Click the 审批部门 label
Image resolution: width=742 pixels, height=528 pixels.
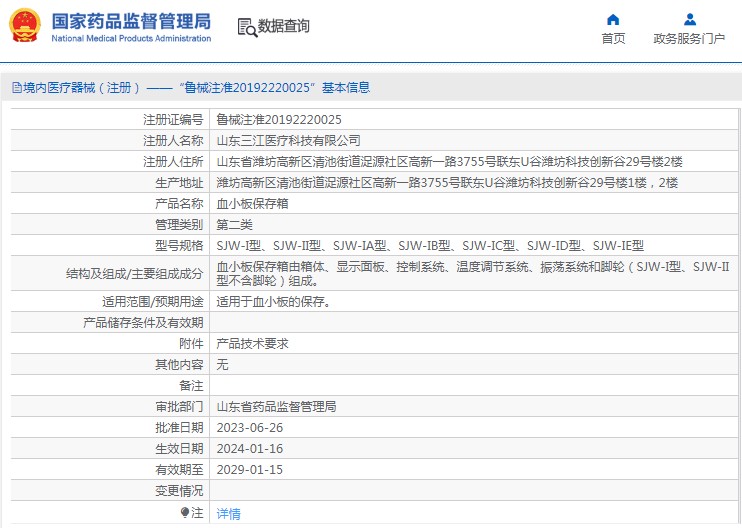[179, 406]
